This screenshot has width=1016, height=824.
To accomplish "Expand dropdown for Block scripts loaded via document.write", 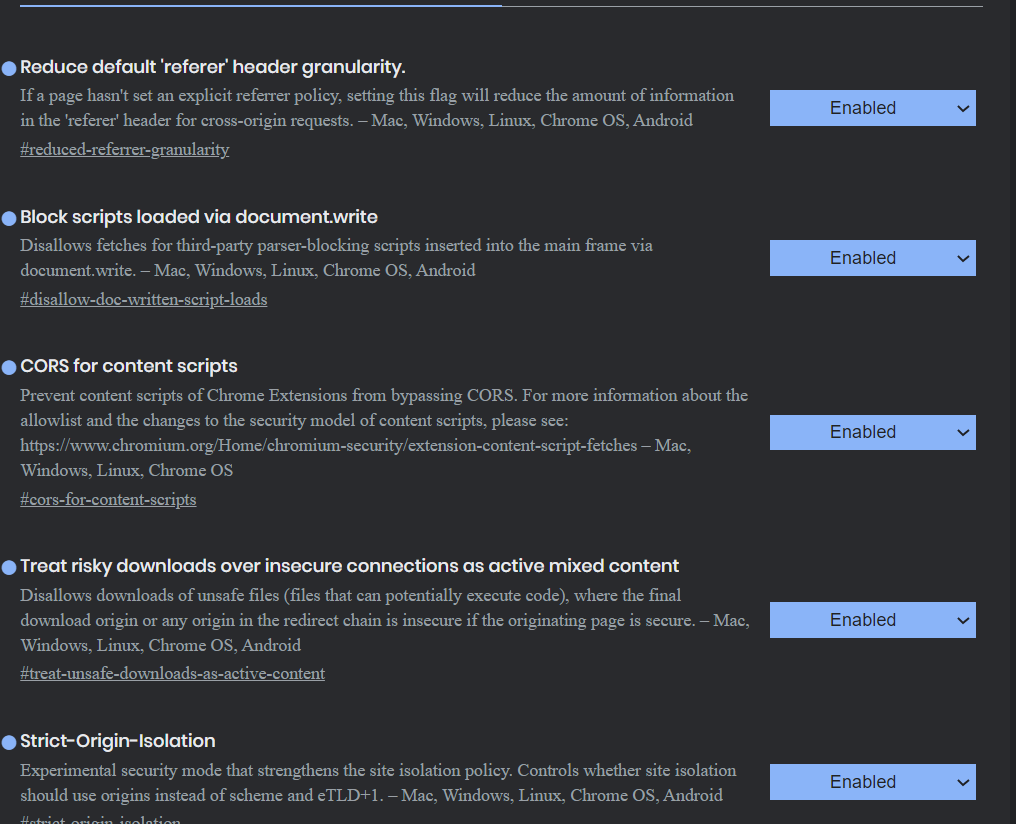I will pos(872,258).
